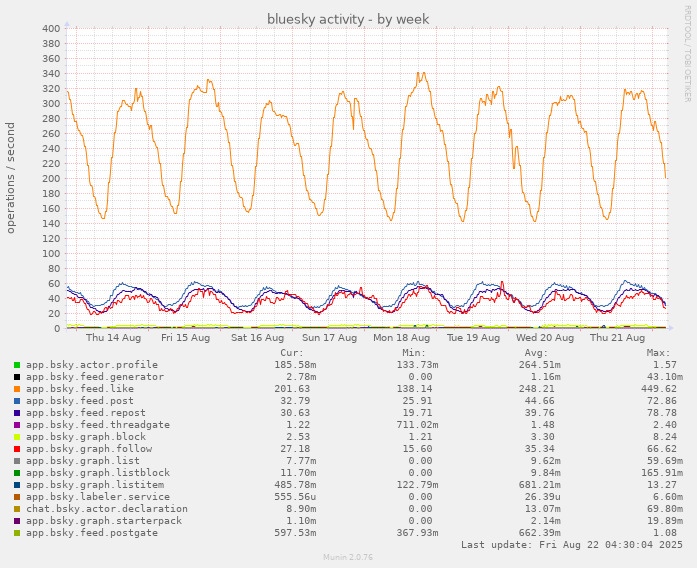Select the app.bsky.feed.threadgate legend label
Image resolution: width=697 pixels, height=568 pixels.
pyautogui.click(x=98, y=425)
